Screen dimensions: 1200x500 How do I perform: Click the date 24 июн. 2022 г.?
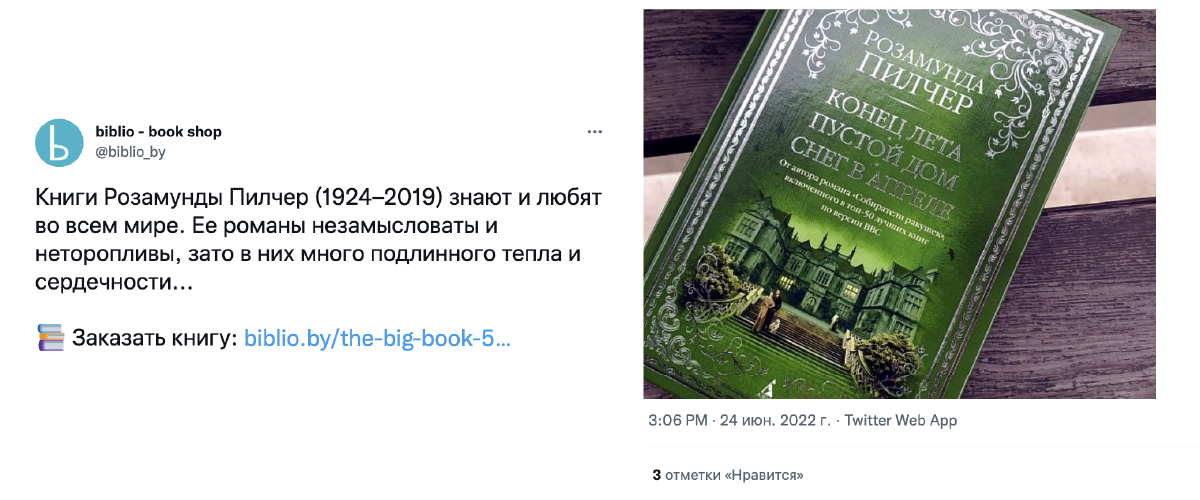(774, 420)
